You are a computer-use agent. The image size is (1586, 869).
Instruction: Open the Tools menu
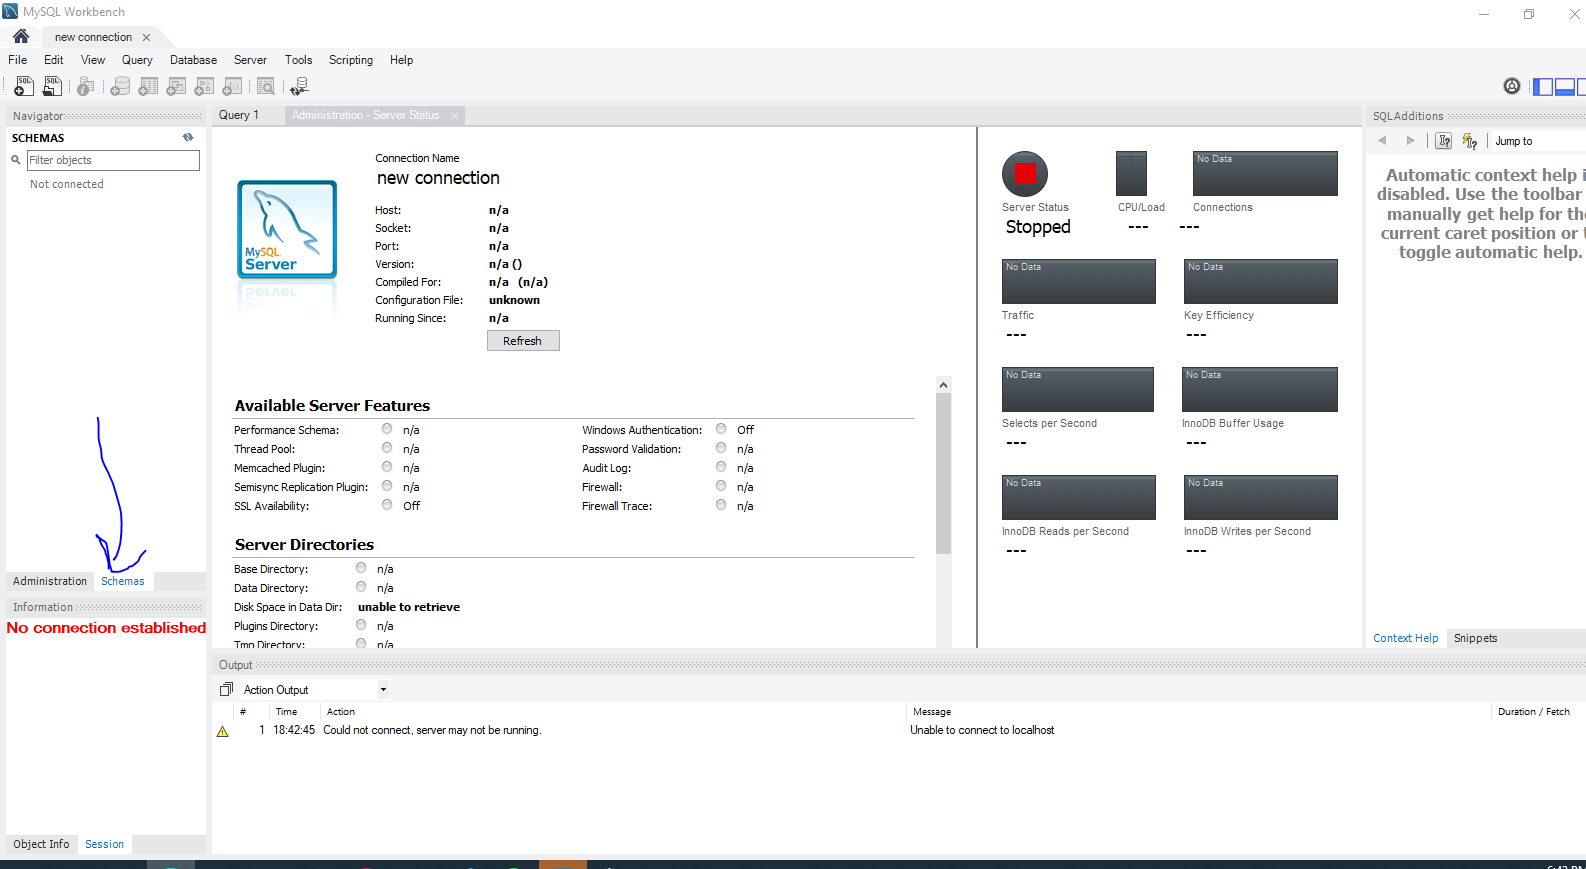click(x=299, y=60)
